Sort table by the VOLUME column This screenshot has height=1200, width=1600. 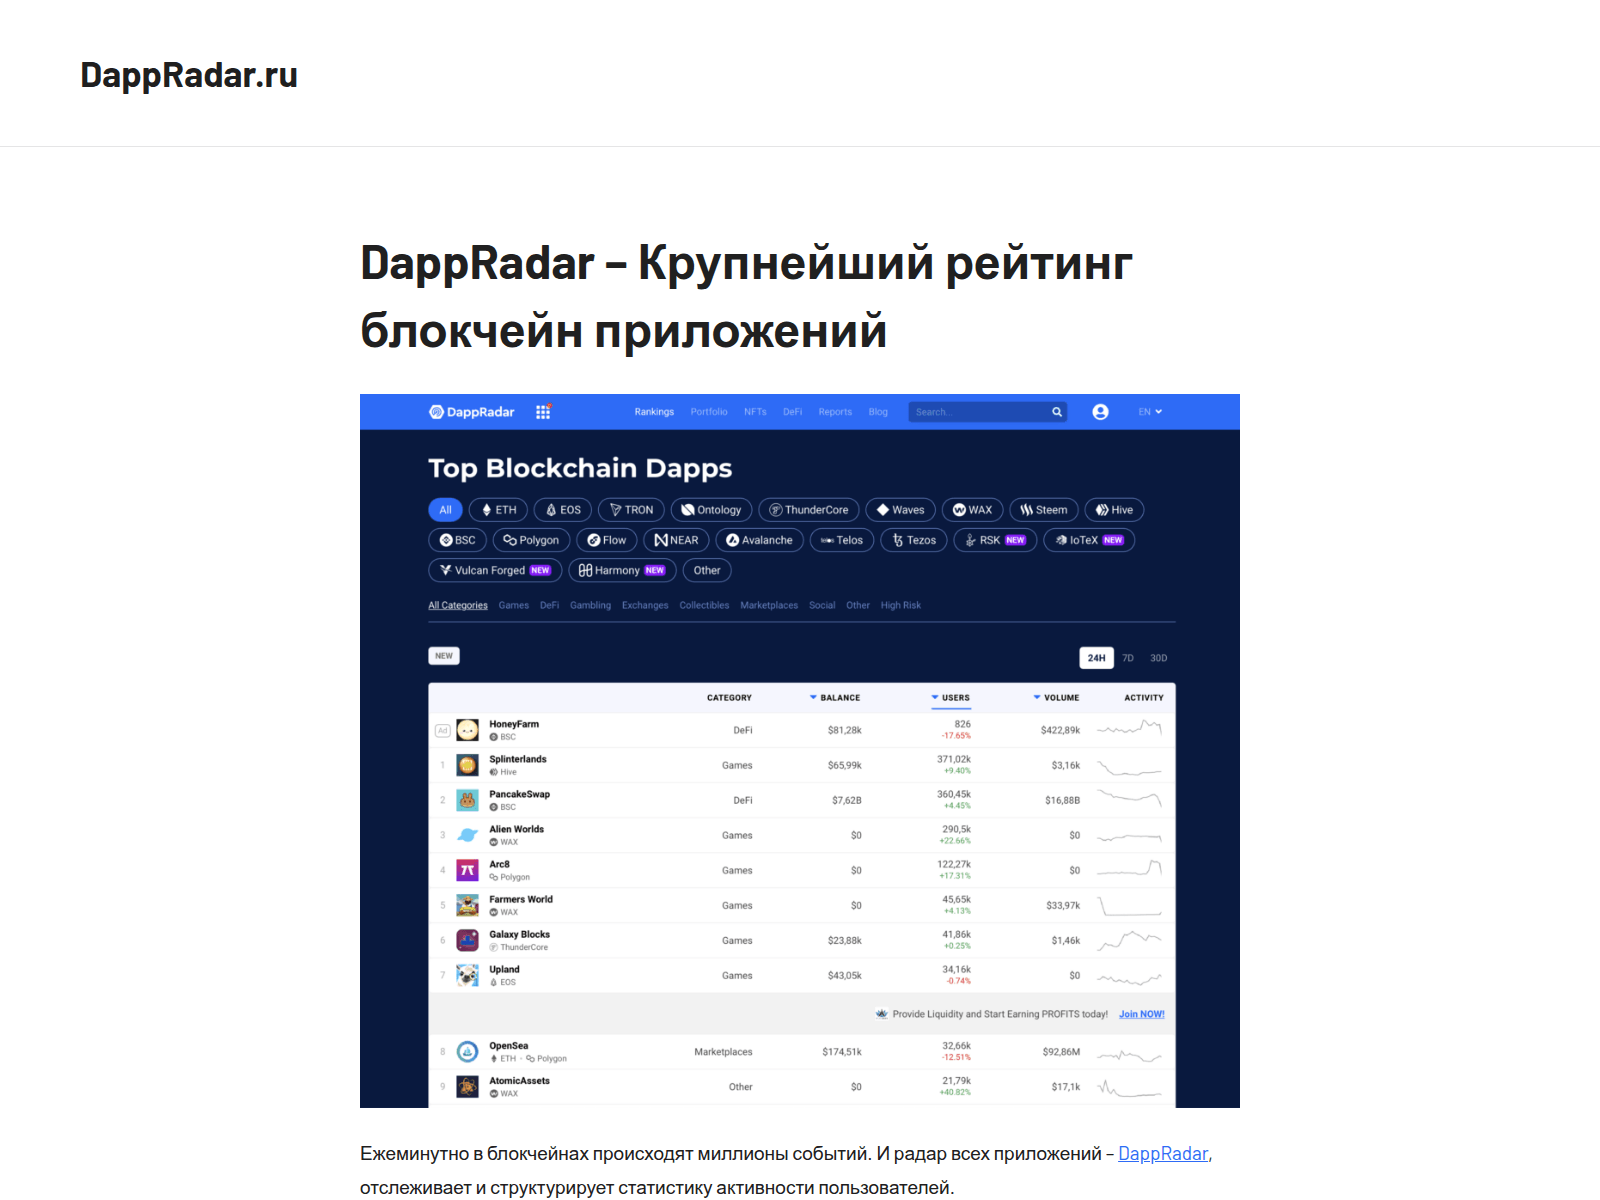click(1056, 698)
